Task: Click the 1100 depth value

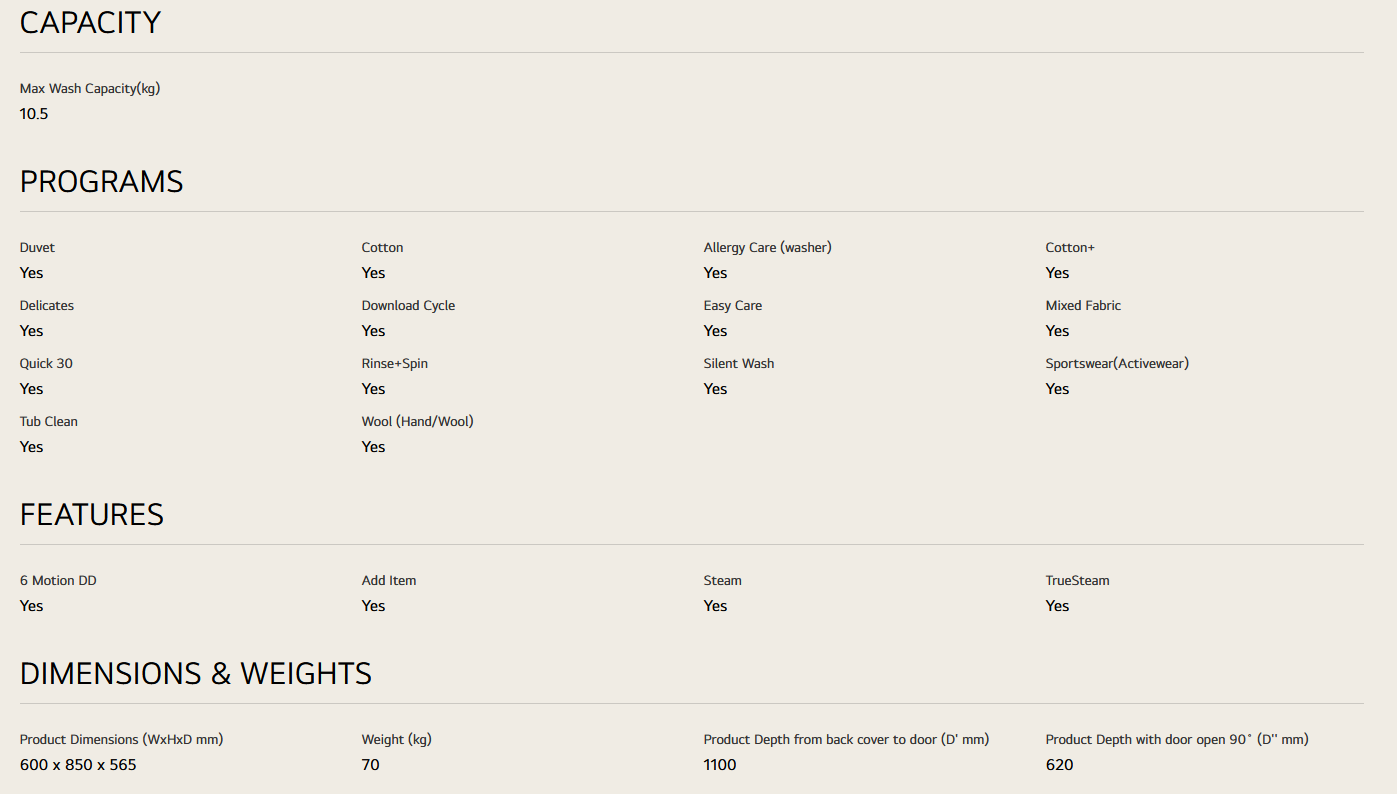Action: pos(720,765)
